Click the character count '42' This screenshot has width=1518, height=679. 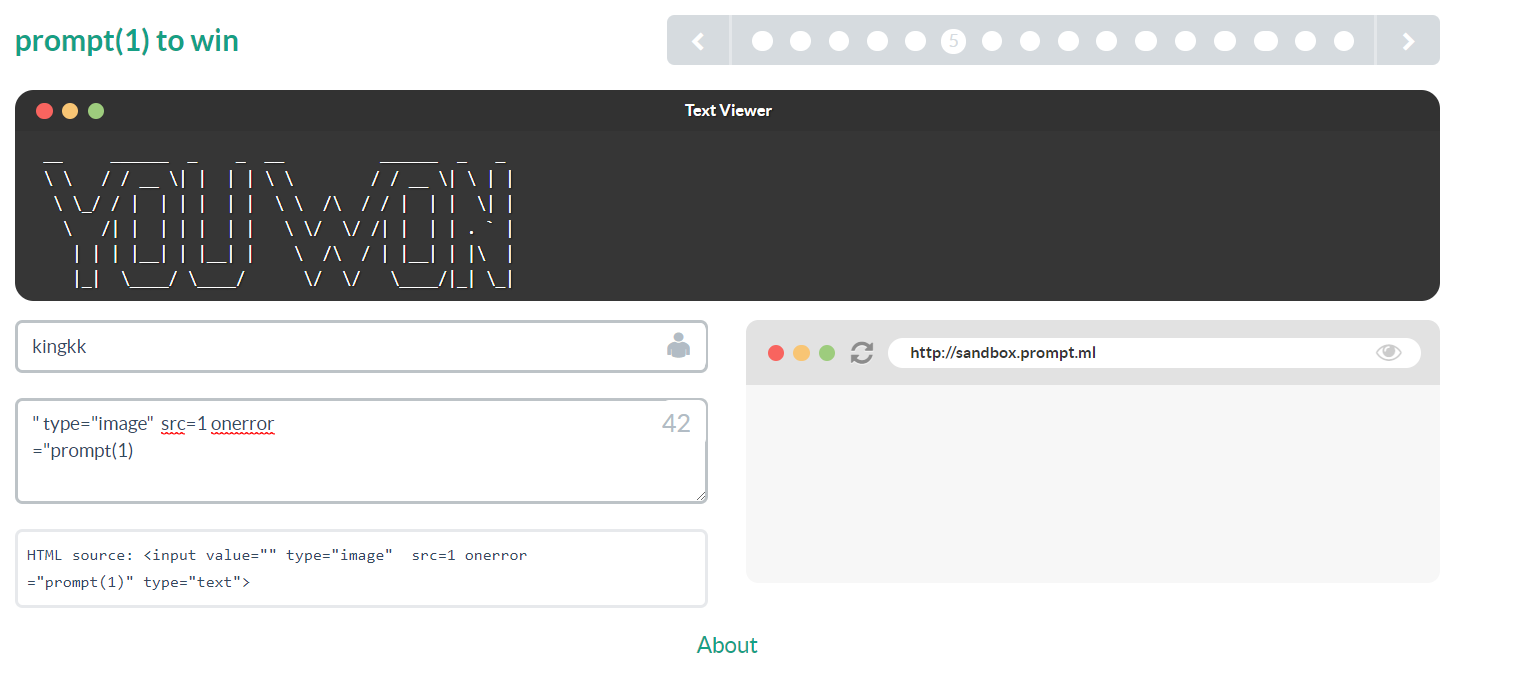676,424
